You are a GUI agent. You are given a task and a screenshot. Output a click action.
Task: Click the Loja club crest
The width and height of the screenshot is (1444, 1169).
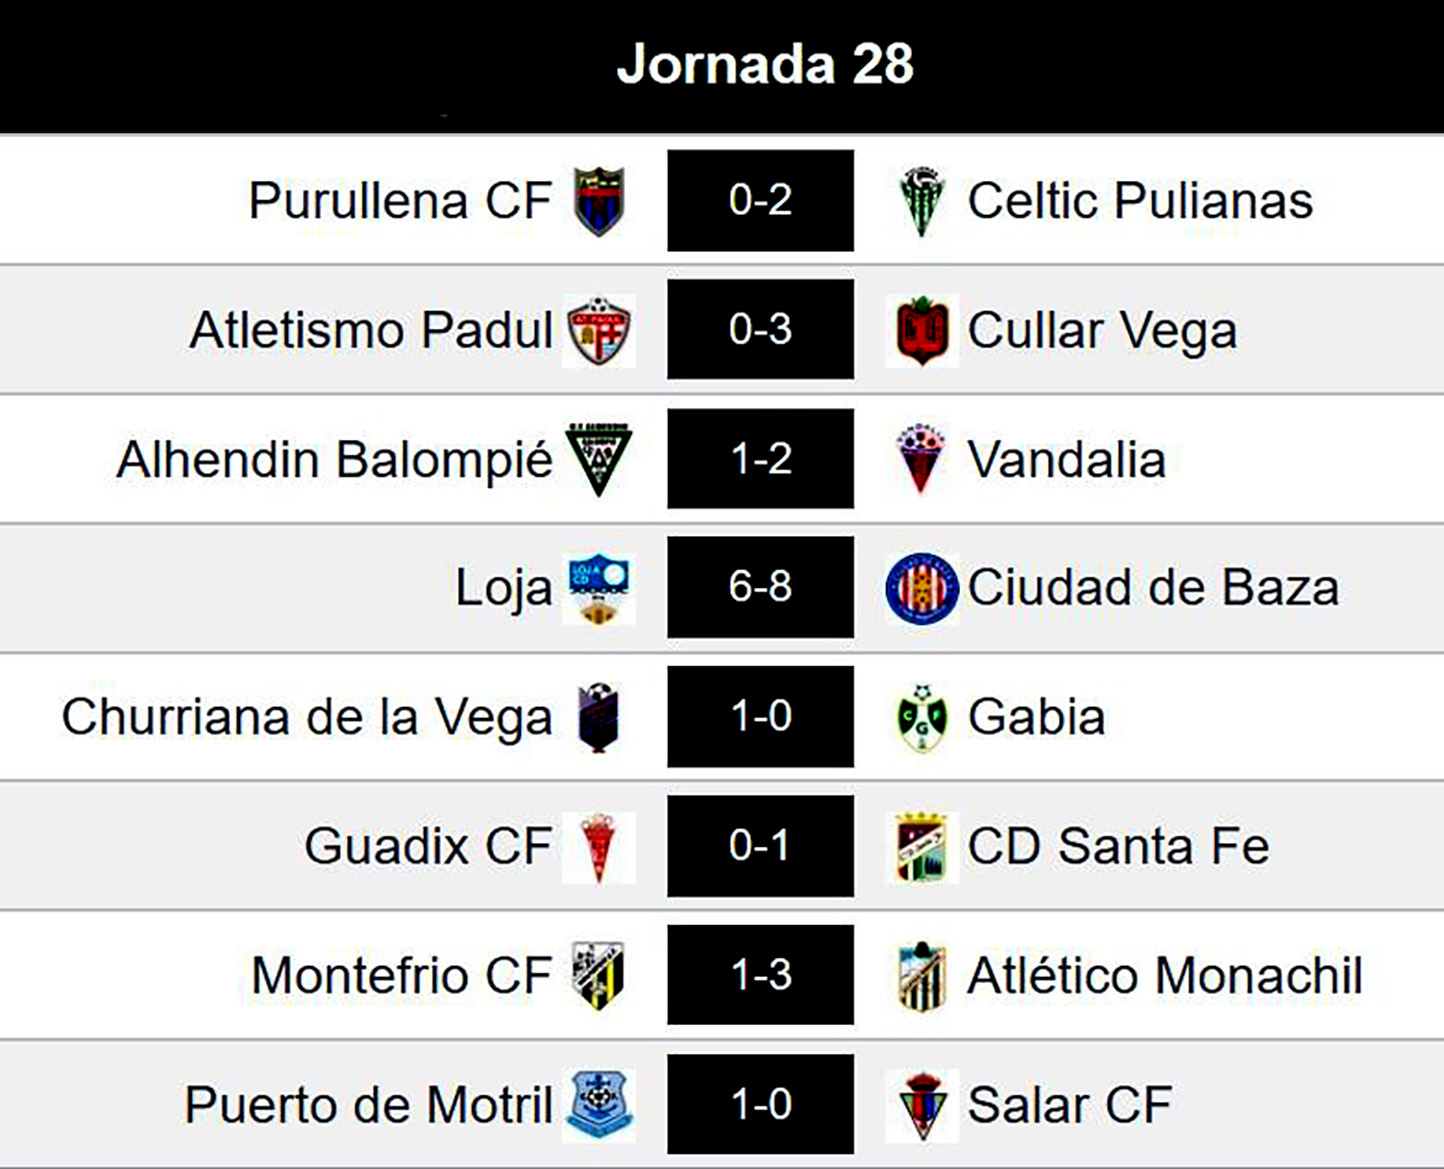[599, 588]
